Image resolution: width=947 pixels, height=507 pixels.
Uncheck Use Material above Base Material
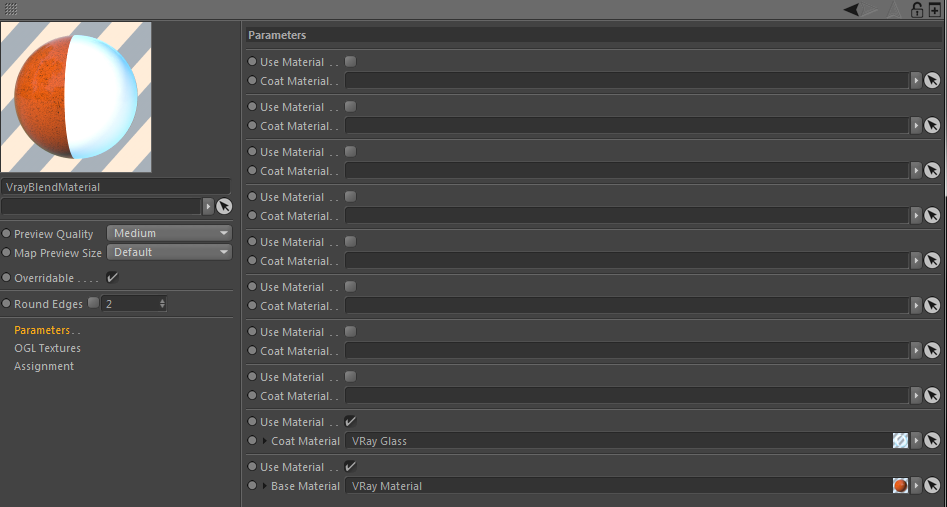pyautogui.click(x=350, y=467)
